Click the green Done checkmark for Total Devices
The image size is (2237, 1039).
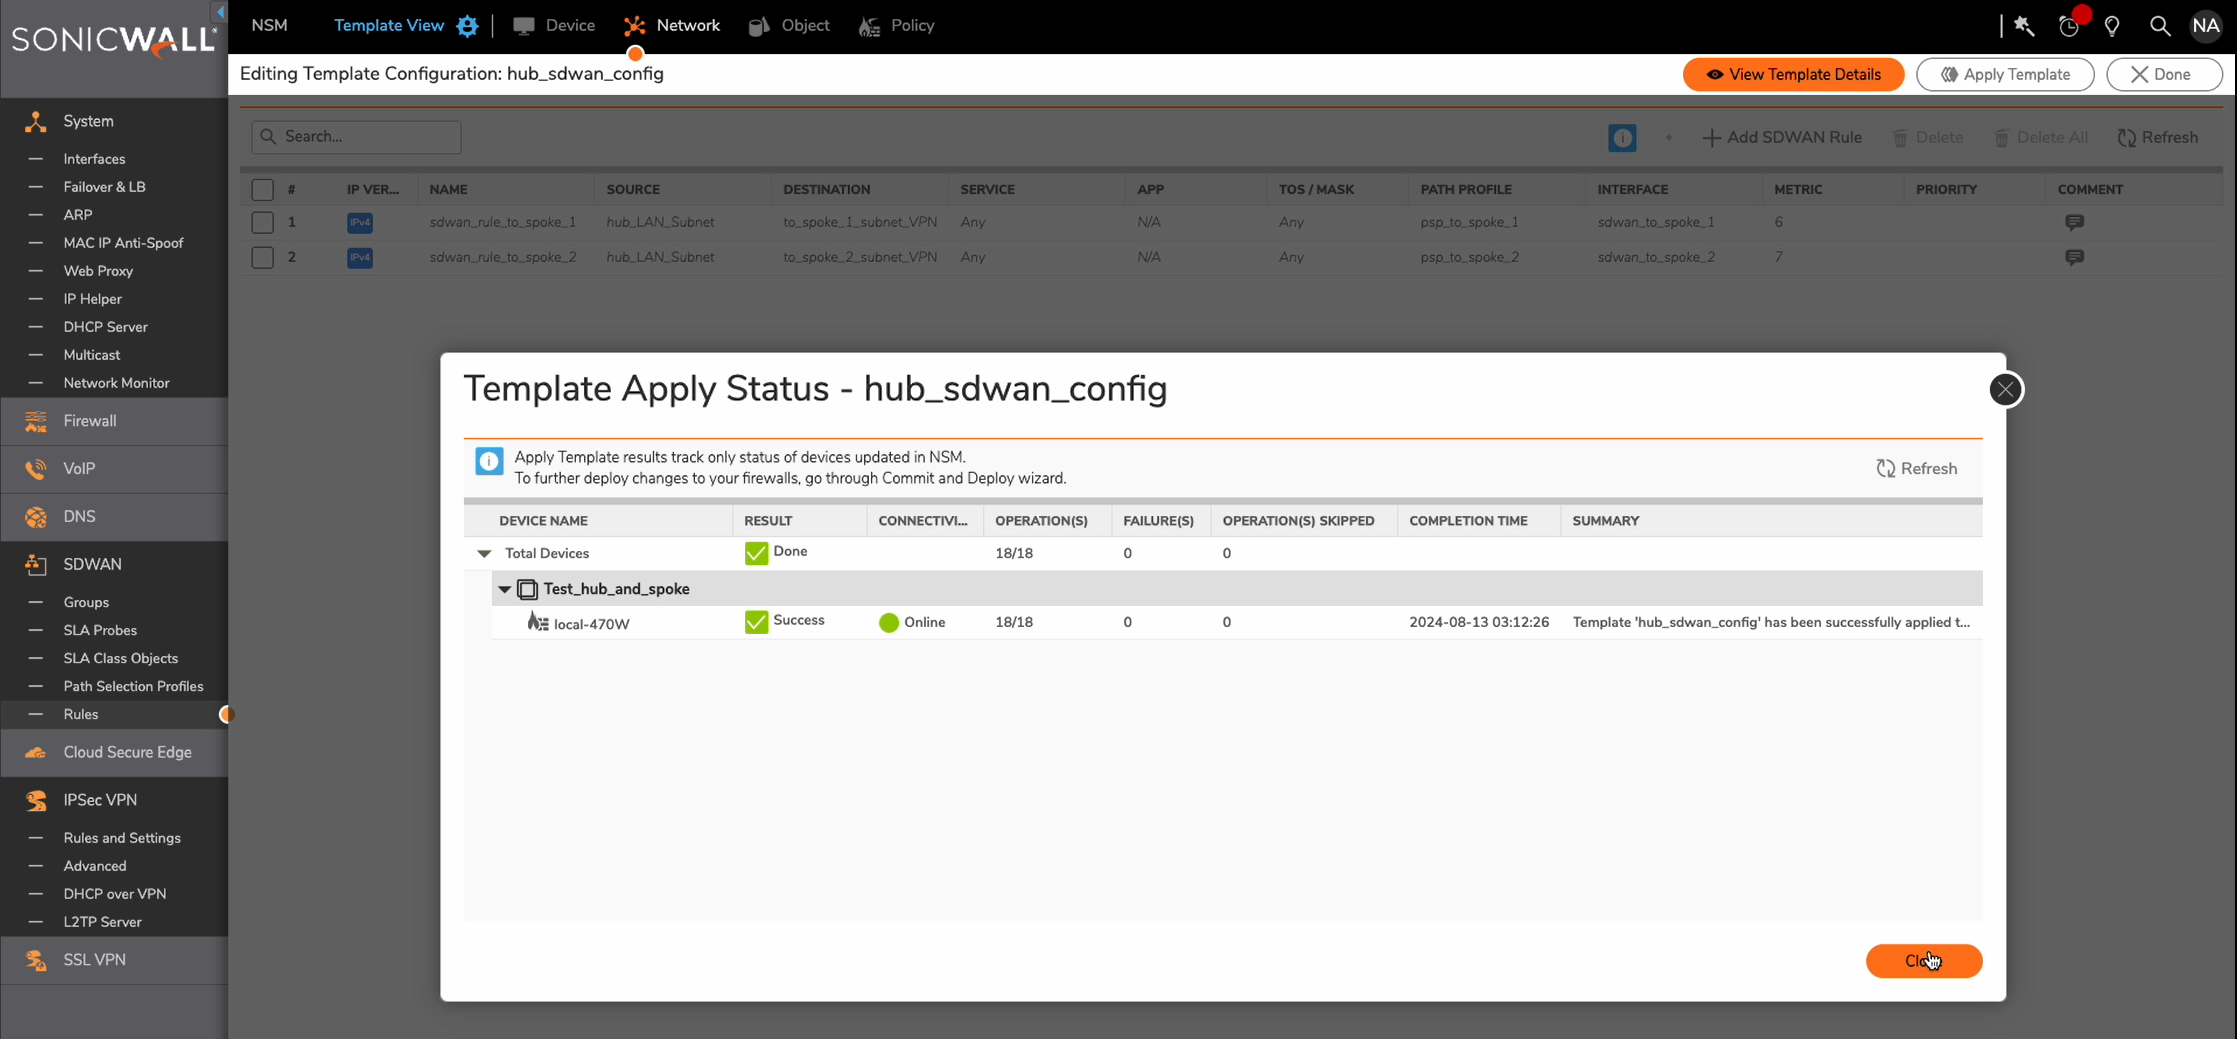pos(756,553)
